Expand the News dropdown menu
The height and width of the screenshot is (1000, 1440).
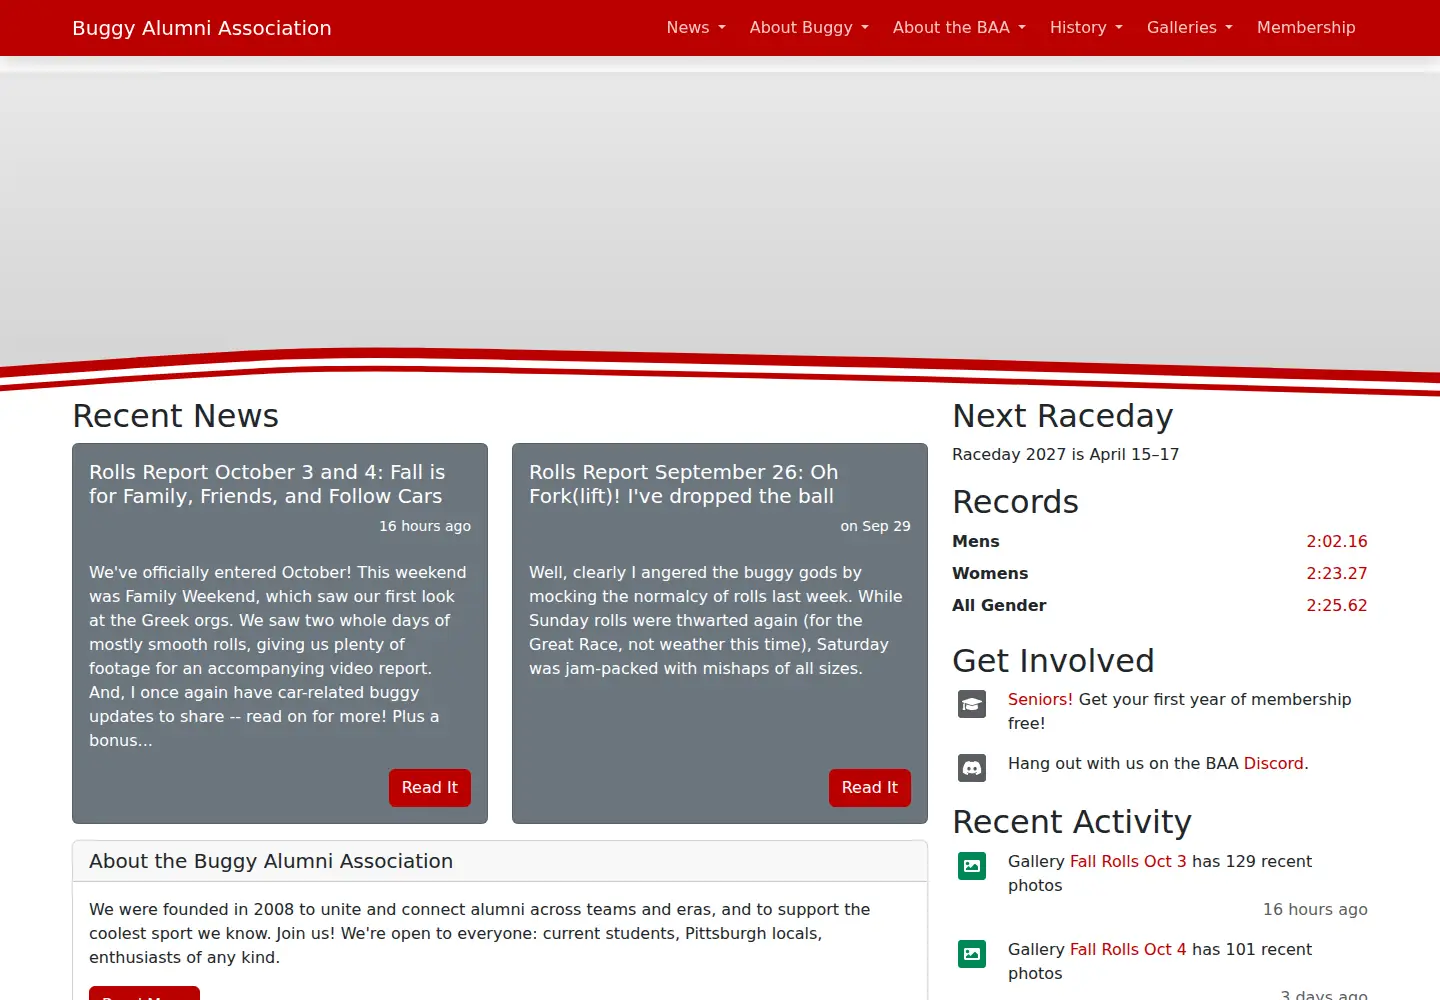point(696,28)
